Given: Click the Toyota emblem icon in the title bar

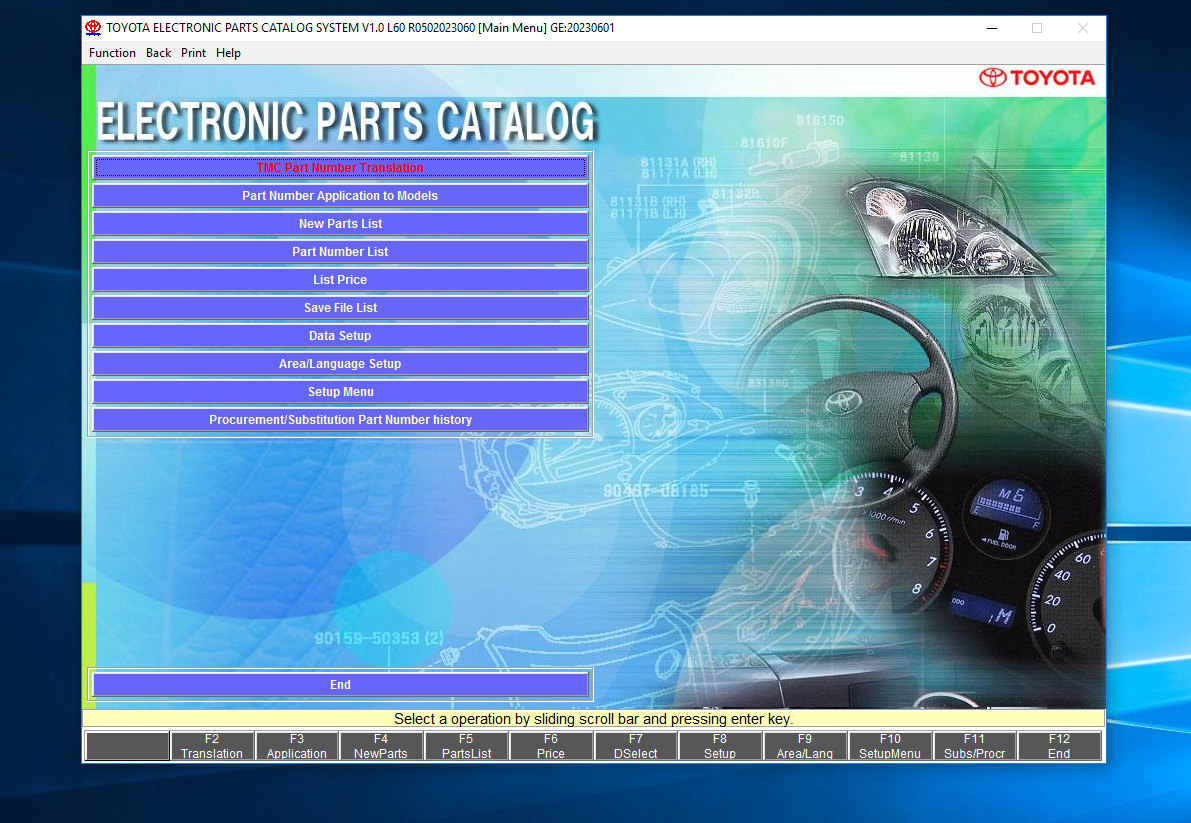Looking at the screenshot, I should pos(94,27).
